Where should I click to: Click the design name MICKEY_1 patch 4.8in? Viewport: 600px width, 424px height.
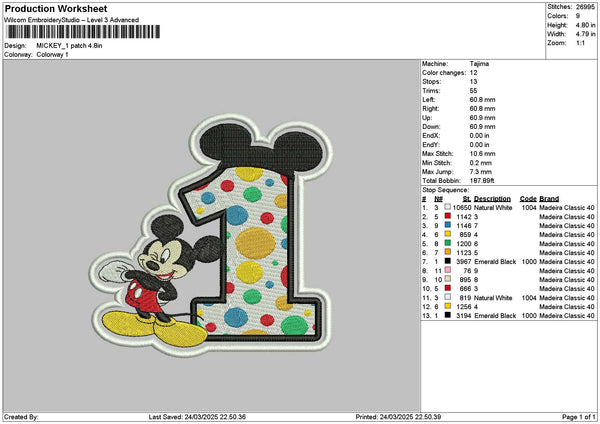(x=69, y=46)
